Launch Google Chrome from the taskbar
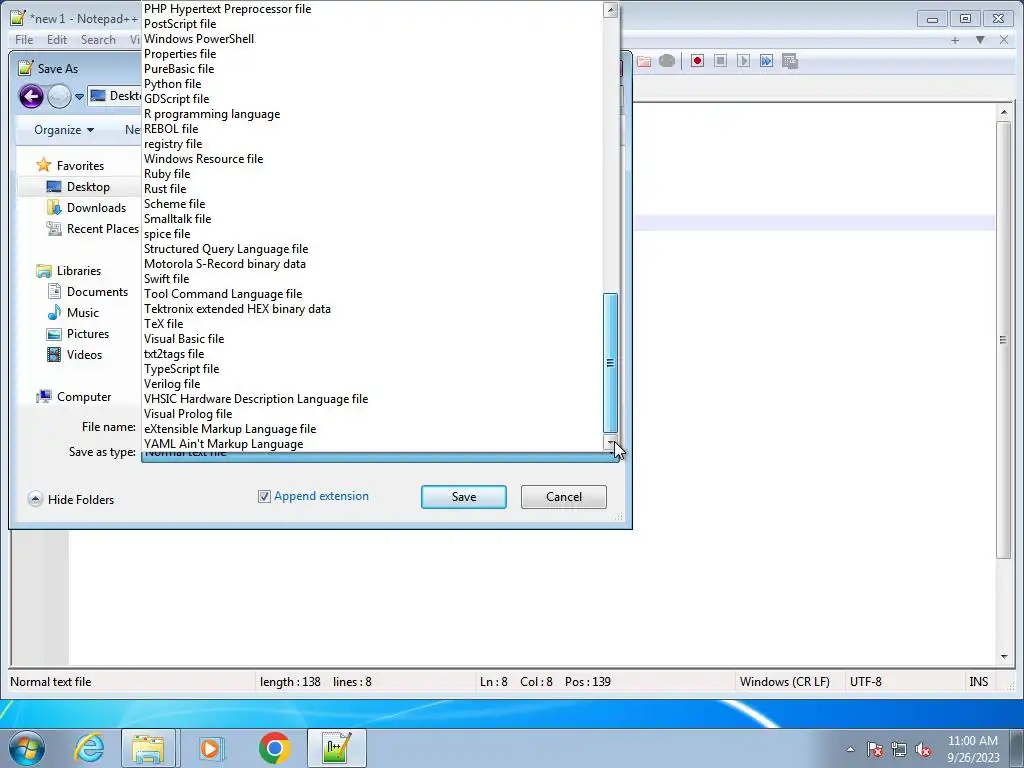Image resolution: width=1024 pixels, height=768 pixels. tap(274, 748)
